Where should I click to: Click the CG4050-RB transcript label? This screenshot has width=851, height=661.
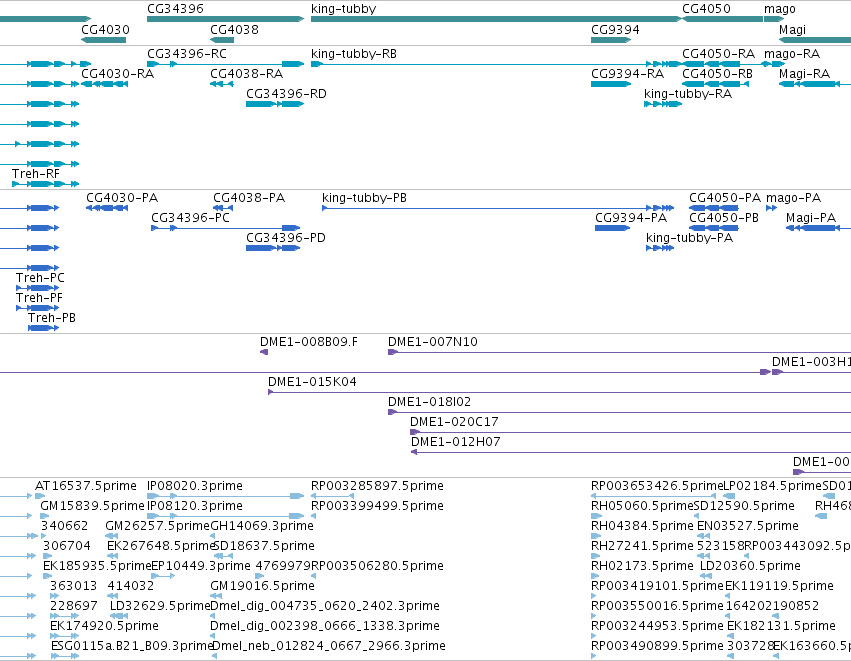[x=717, y=74]
